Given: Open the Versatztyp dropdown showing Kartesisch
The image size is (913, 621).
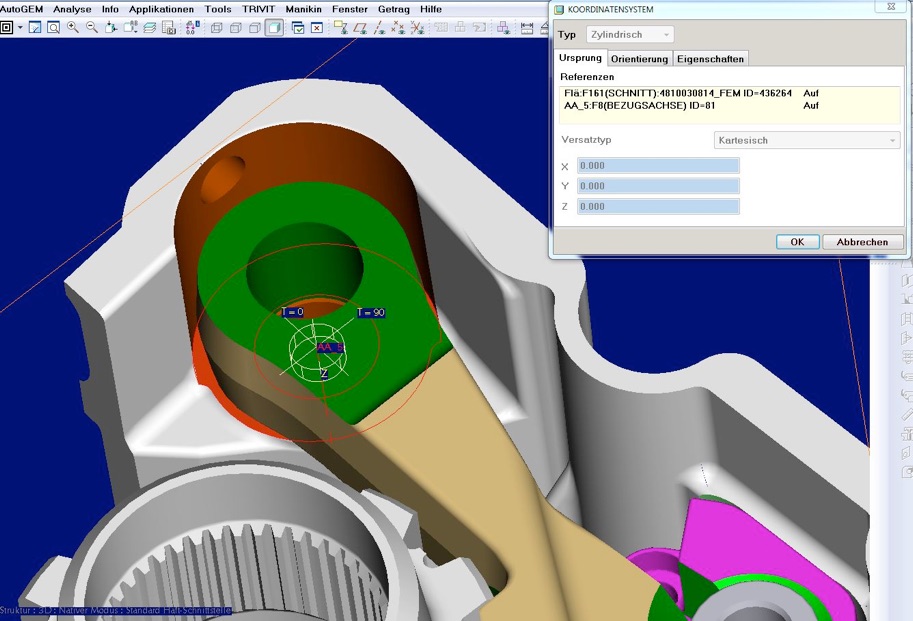Looking at the screenshot, I should [807, 140].
